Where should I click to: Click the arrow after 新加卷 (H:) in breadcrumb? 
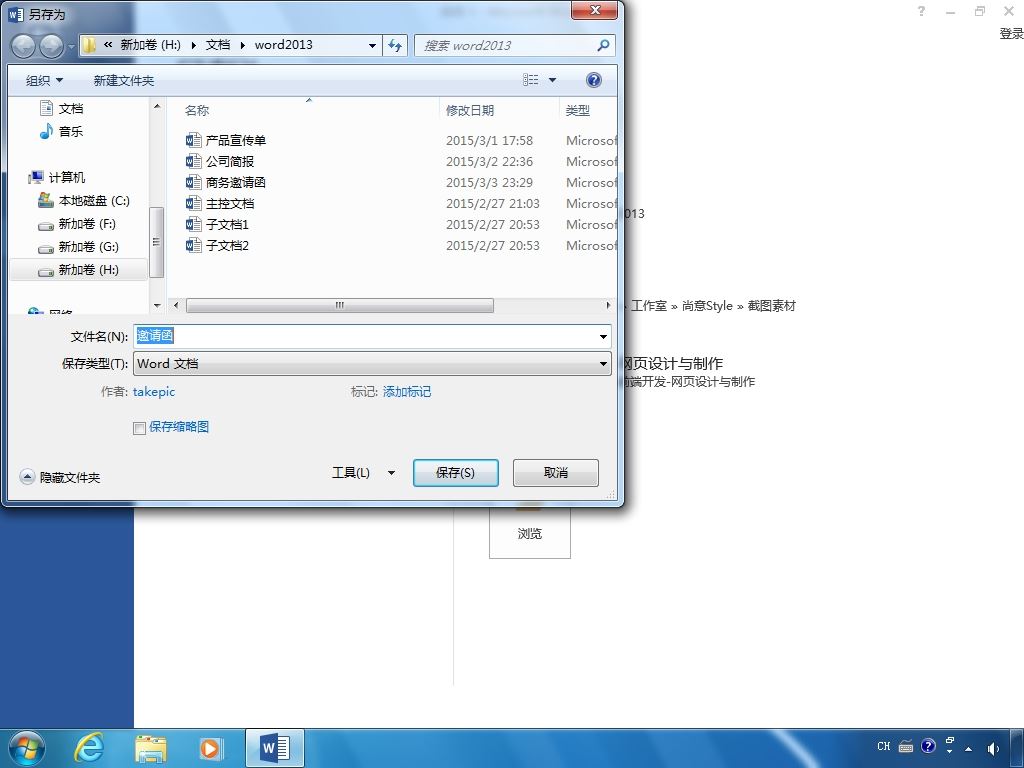pyautogui.click(x=193, y=45)
